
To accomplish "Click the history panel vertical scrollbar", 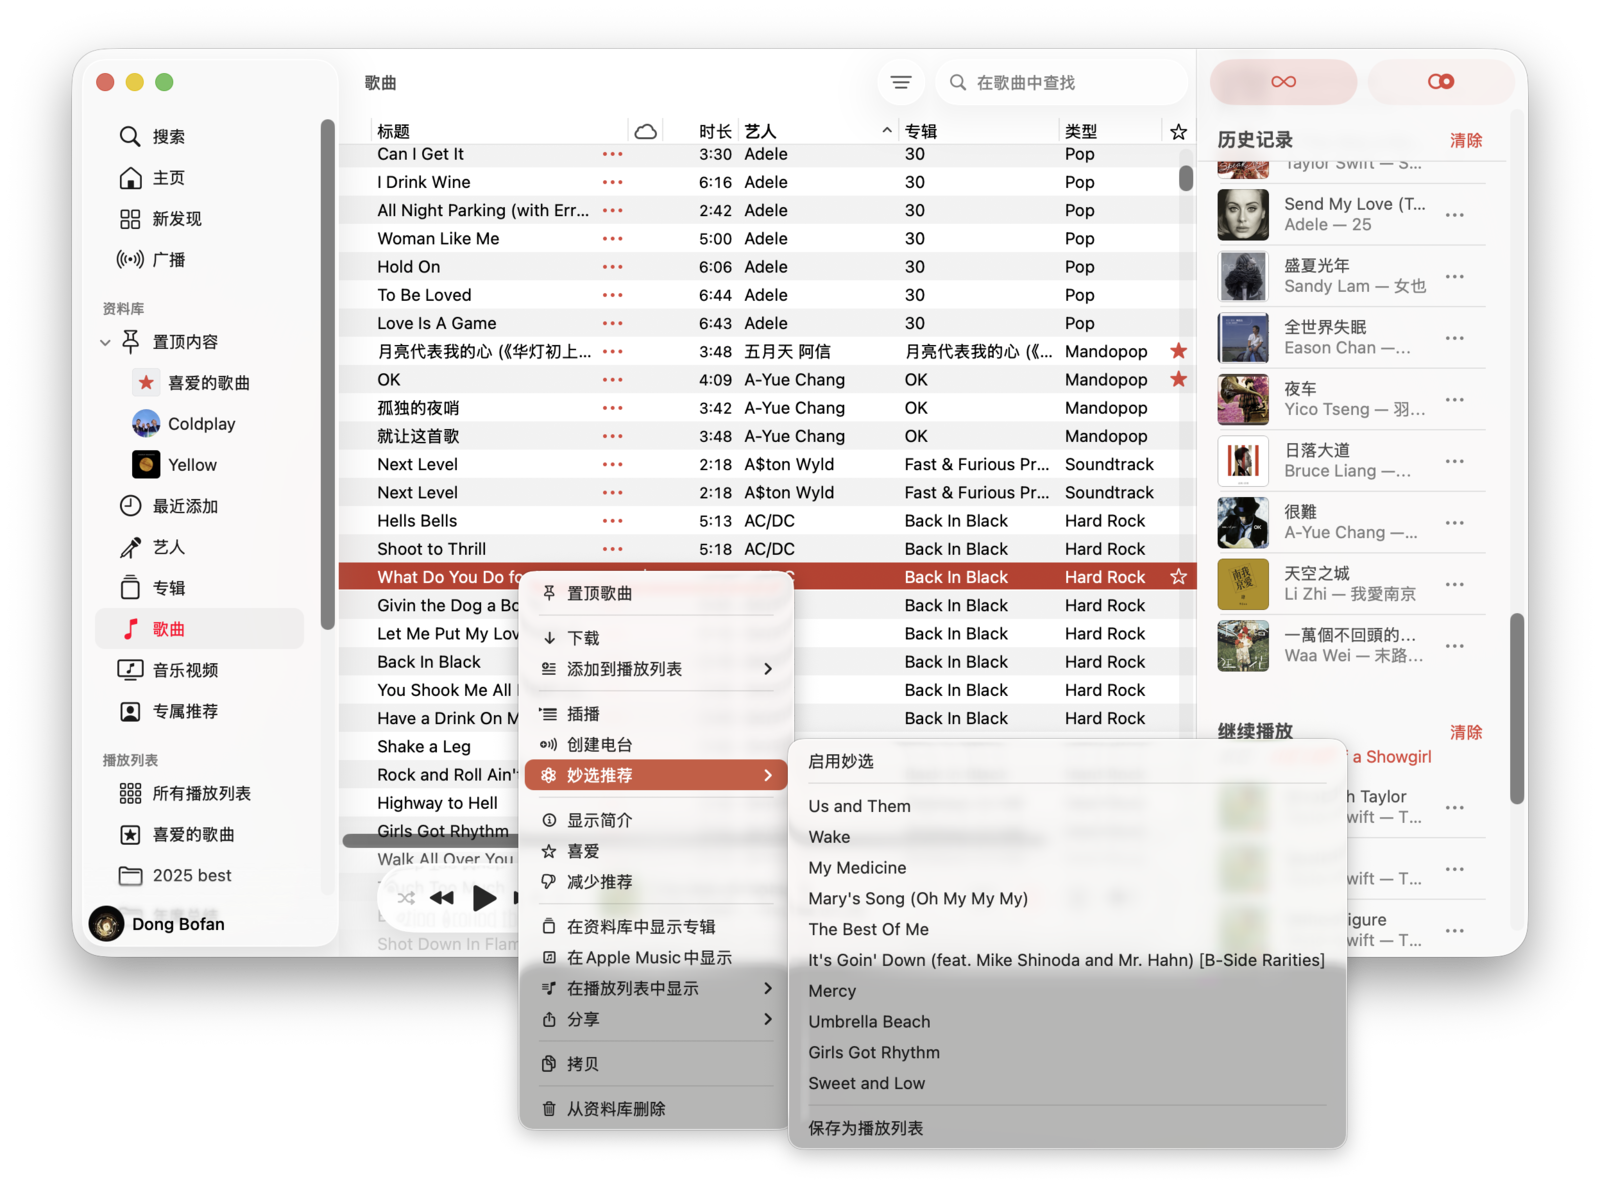I will click(x=1517, y=708).
